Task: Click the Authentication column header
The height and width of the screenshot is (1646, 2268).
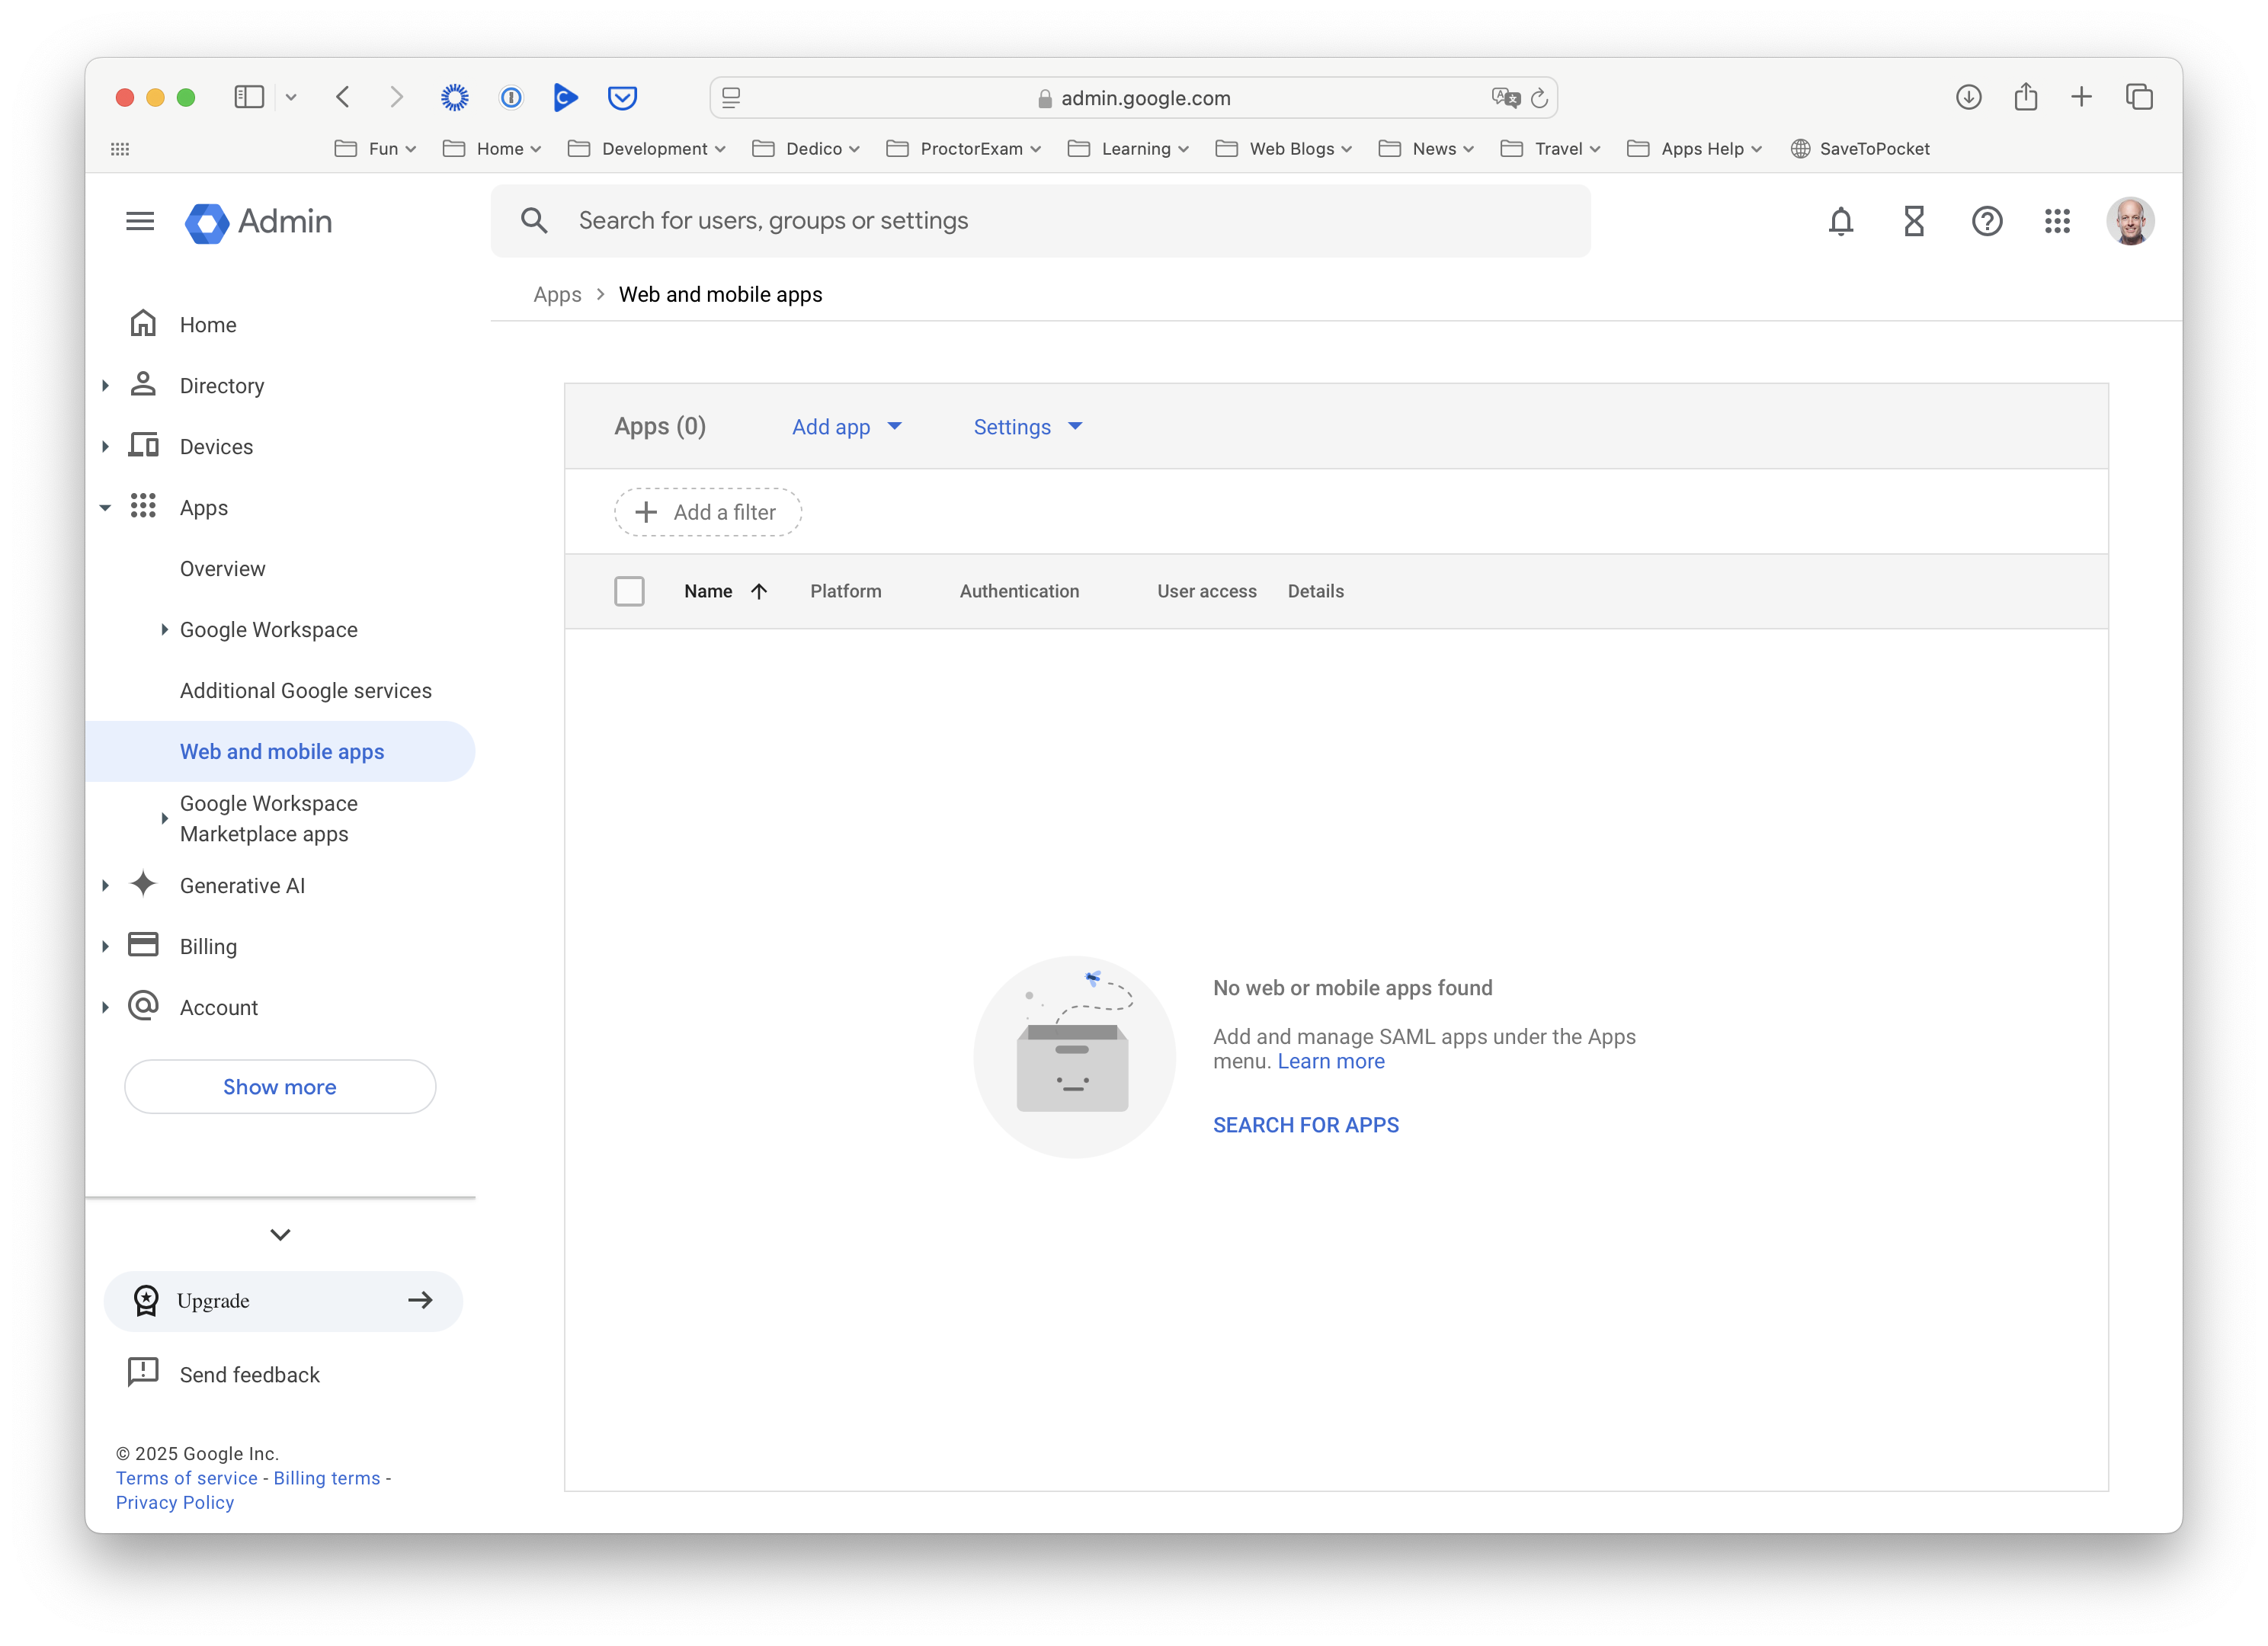Action: click(1019, 592)
